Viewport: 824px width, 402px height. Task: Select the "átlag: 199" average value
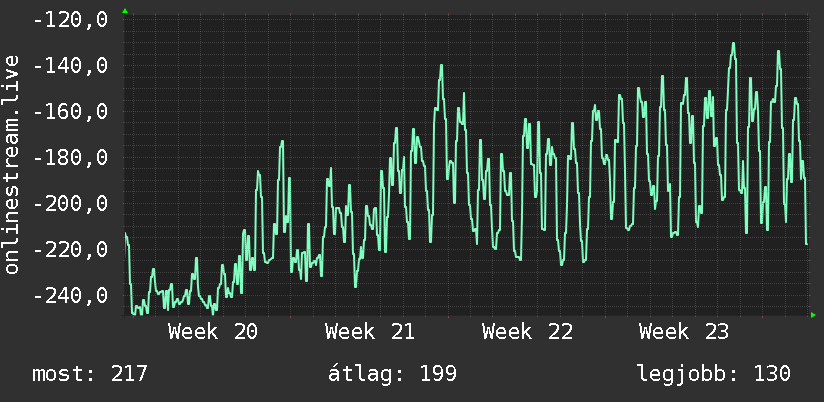(x=393, y=374)
